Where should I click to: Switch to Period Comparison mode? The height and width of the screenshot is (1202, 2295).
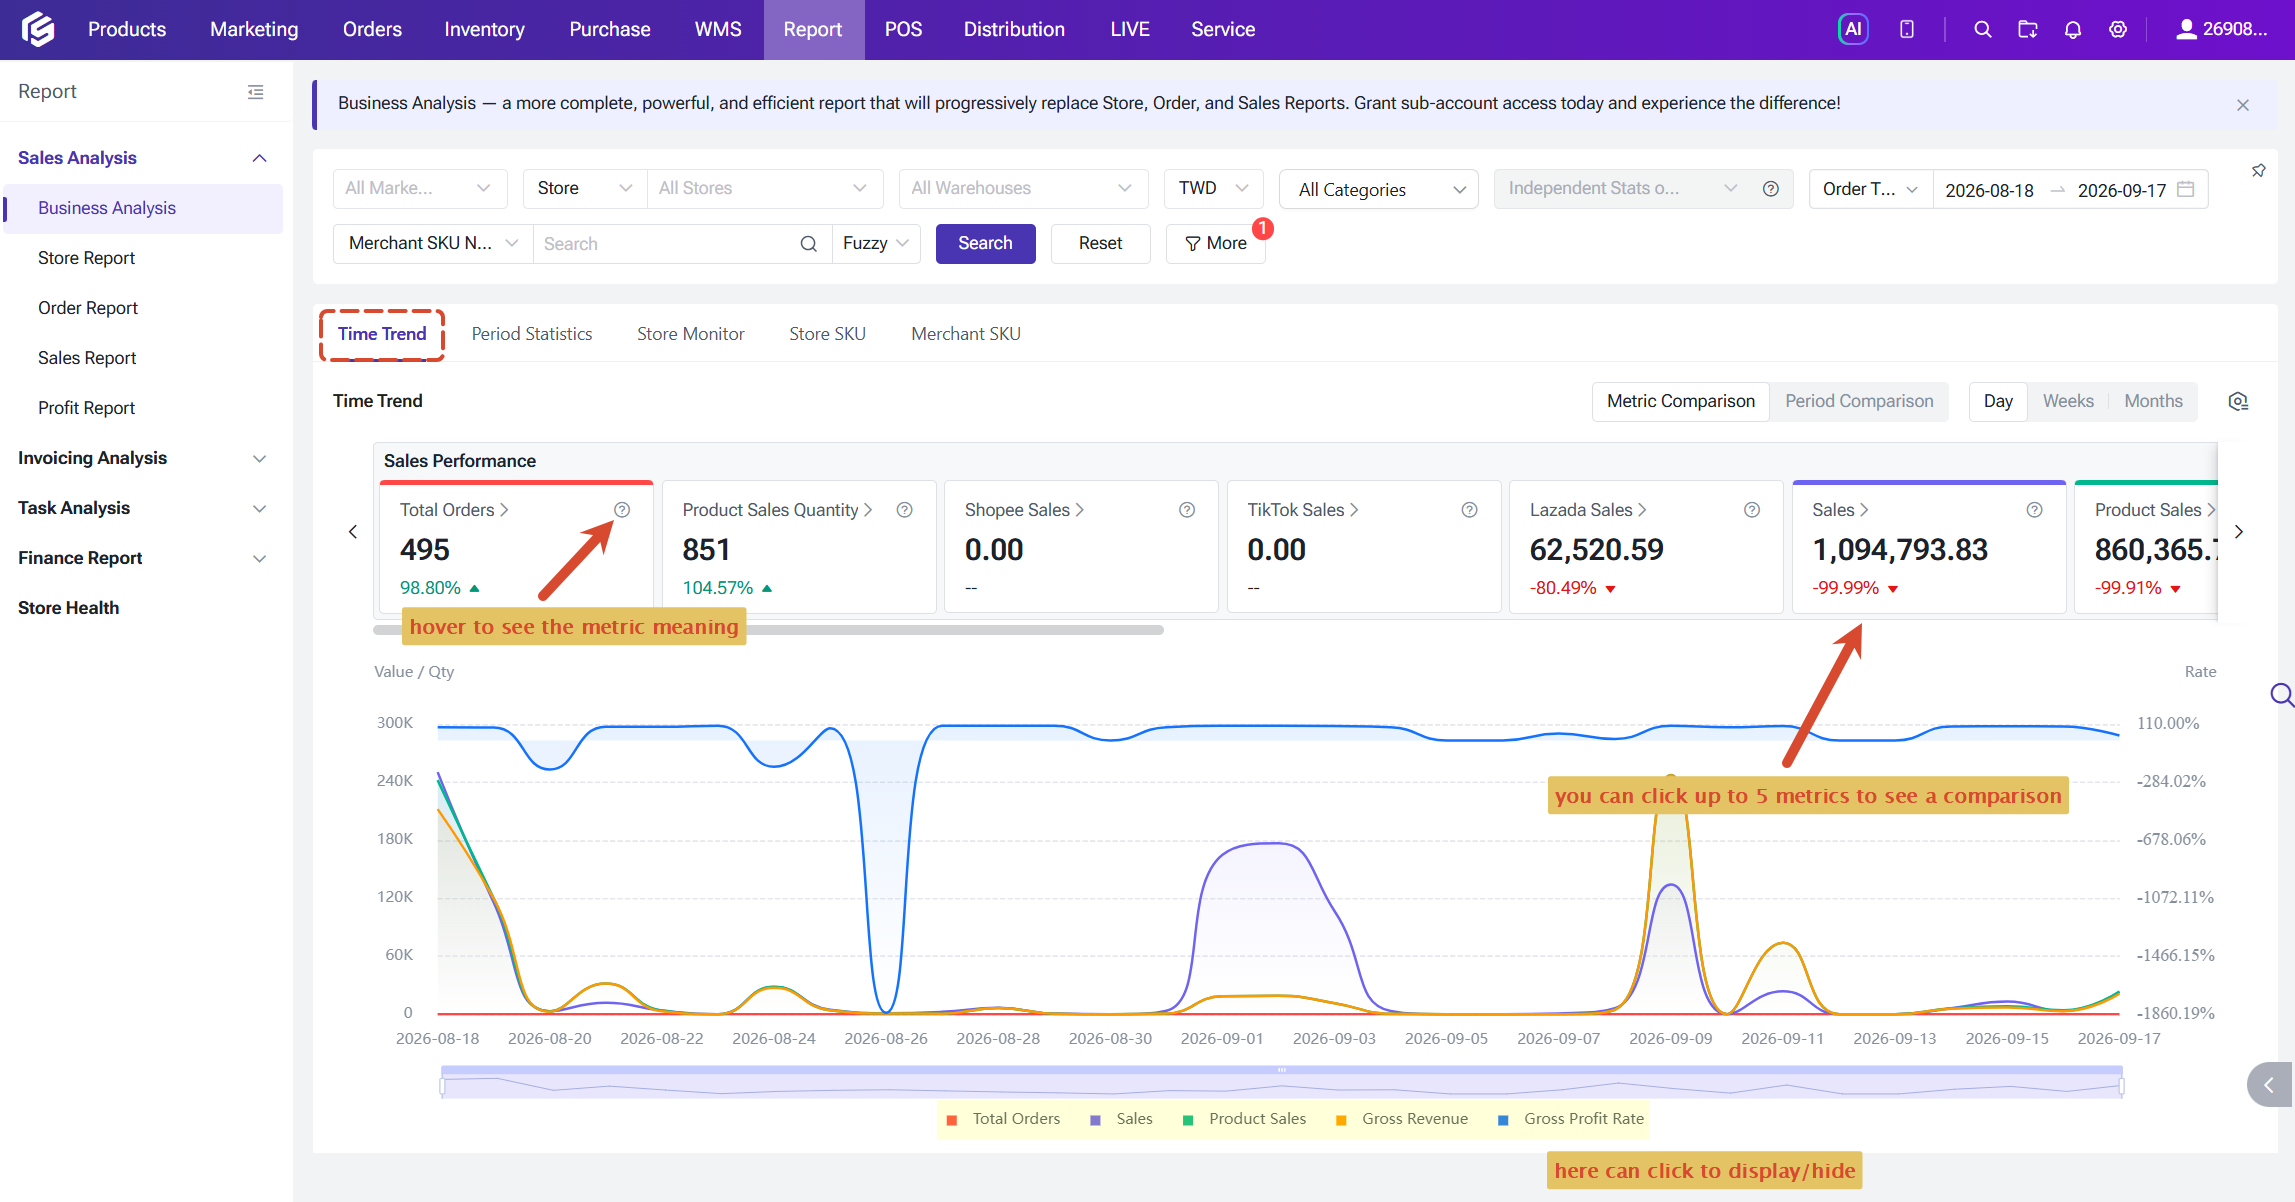pyautogui.click(x=1859, y=401)
